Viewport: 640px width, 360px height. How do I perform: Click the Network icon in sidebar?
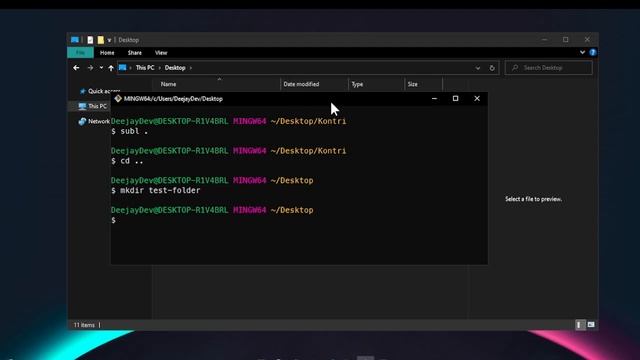click(82, 121)
